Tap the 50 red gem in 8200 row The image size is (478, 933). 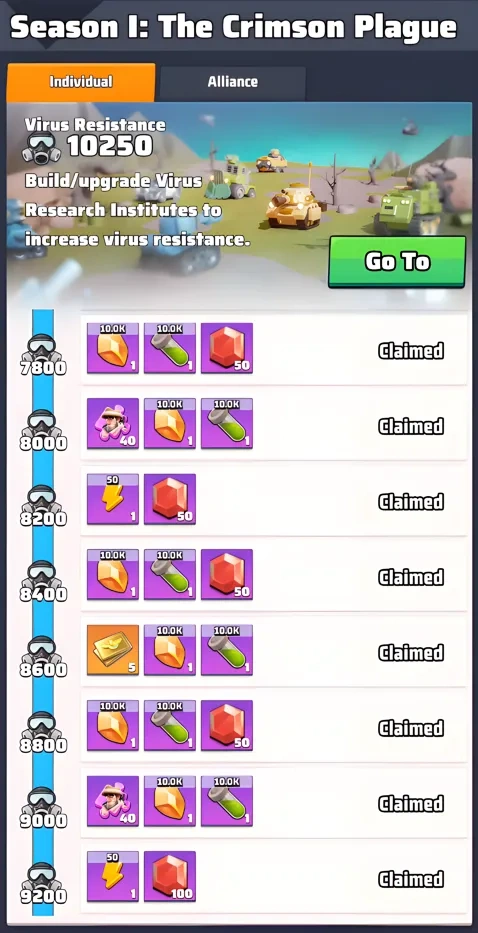click(170, 499)
